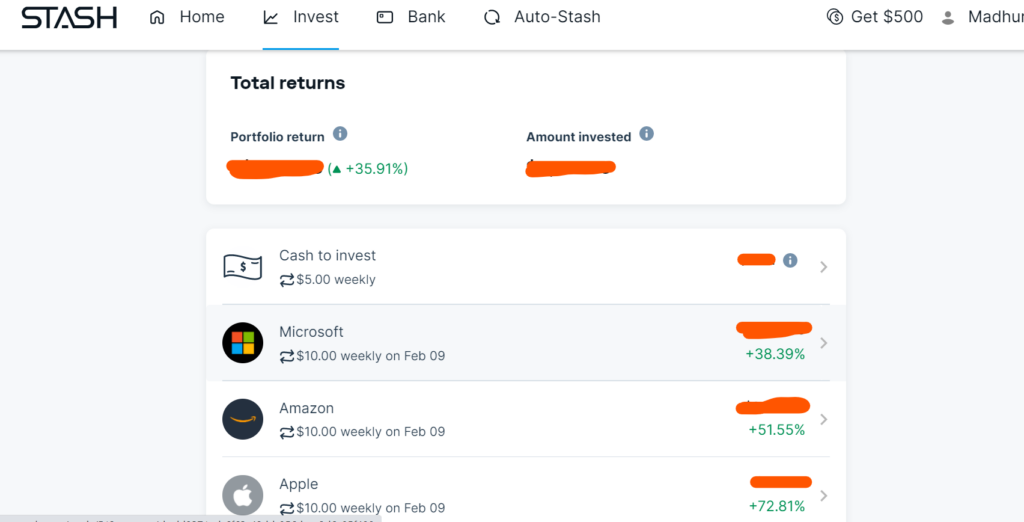Click the Apple logo icon
1024x522 pixels.
[242, 495]
